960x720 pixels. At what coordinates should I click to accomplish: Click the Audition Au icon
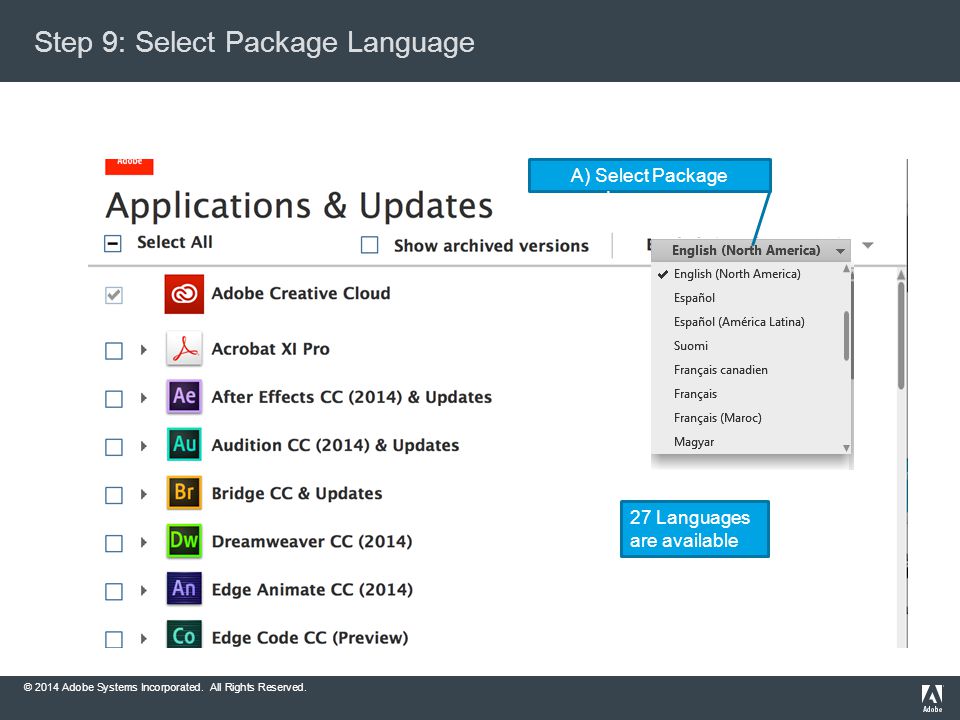tap(184, 444)
